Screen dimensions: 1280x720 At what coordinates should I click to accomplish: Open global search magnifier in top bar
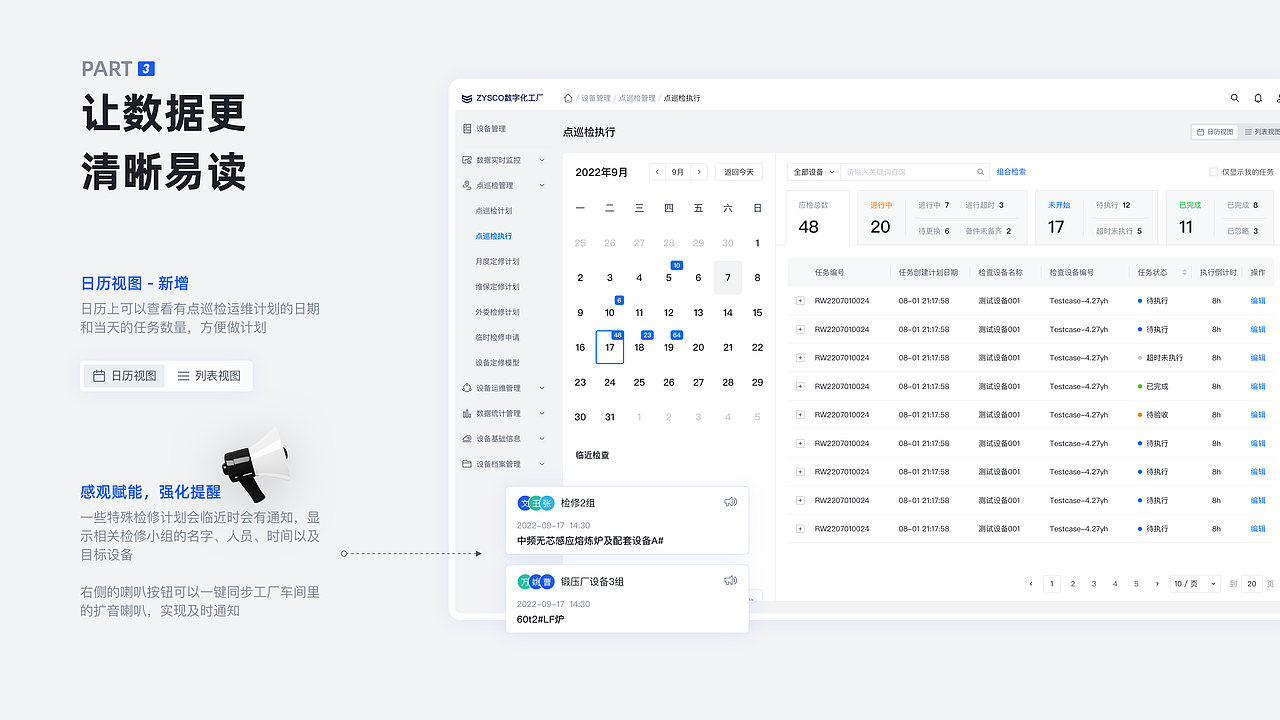tap(1235, 98)
